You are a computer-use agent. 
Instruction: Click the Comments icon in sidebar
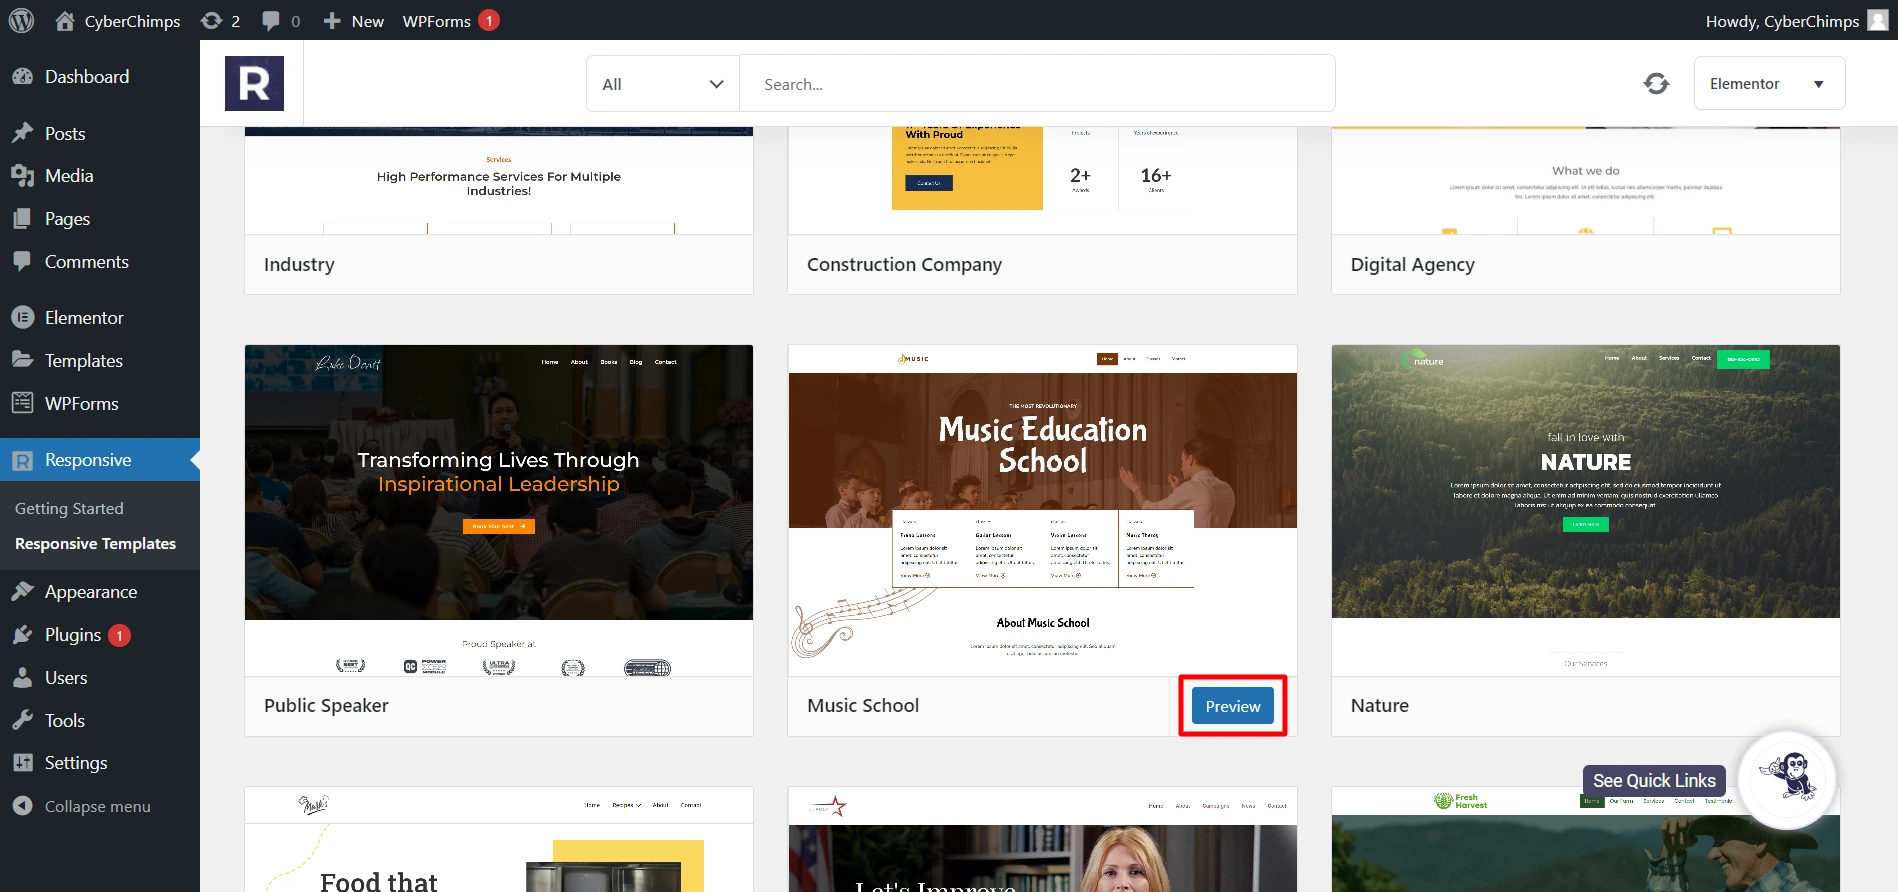point(22,261)
